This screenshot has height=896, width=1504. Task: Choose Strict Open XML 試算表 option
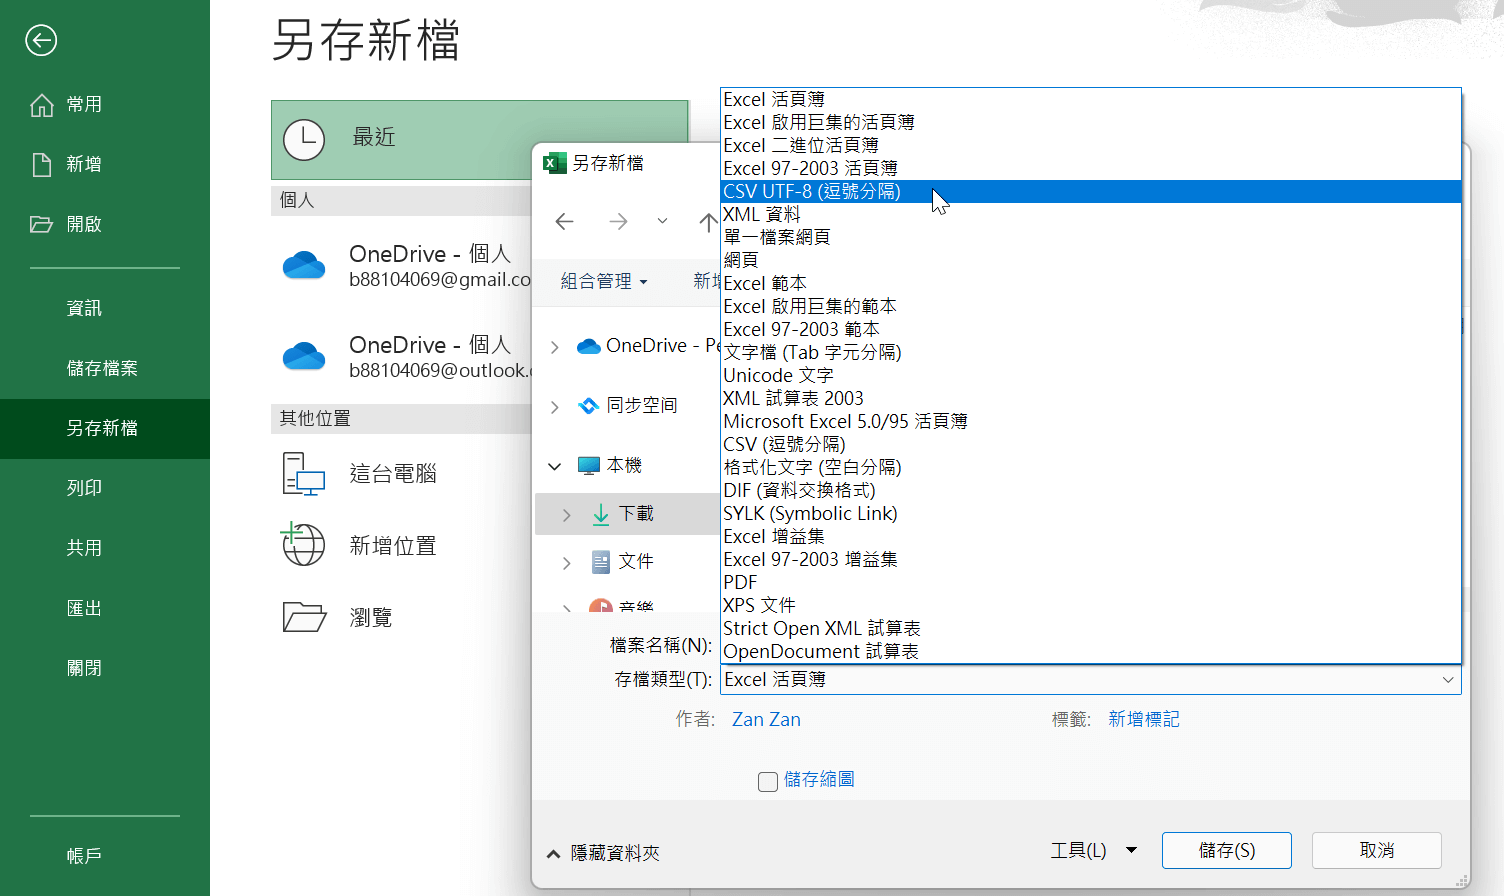coord(1091,628)
